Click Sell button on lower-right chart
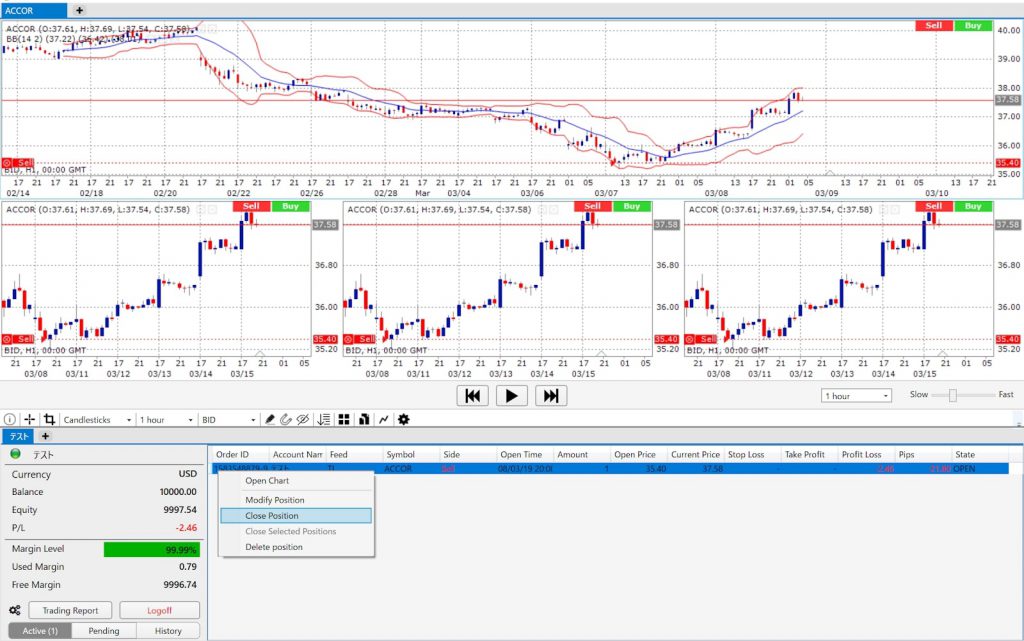Viewport: 1024px width, 641px height. point(934,206)
